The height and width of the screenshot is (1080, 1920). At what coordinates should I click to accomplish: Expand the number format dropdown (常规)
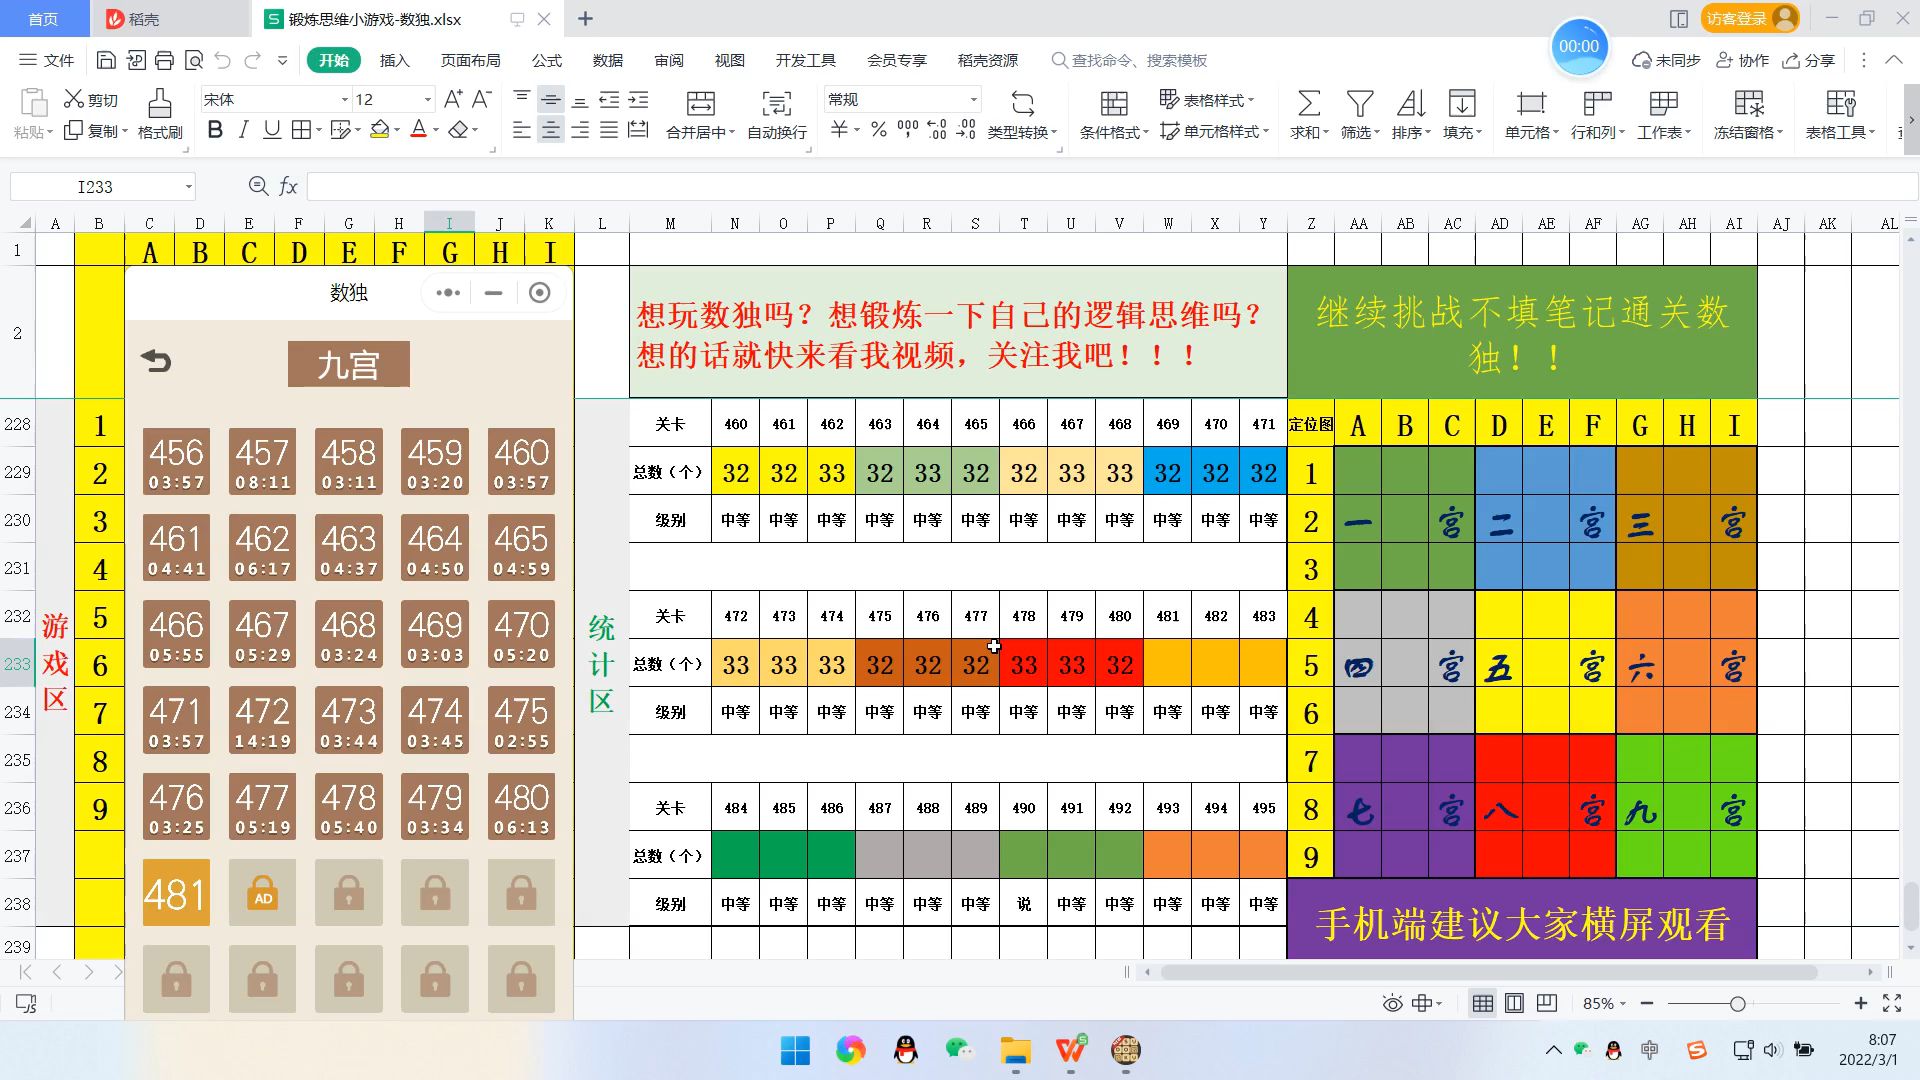(973, 100)
